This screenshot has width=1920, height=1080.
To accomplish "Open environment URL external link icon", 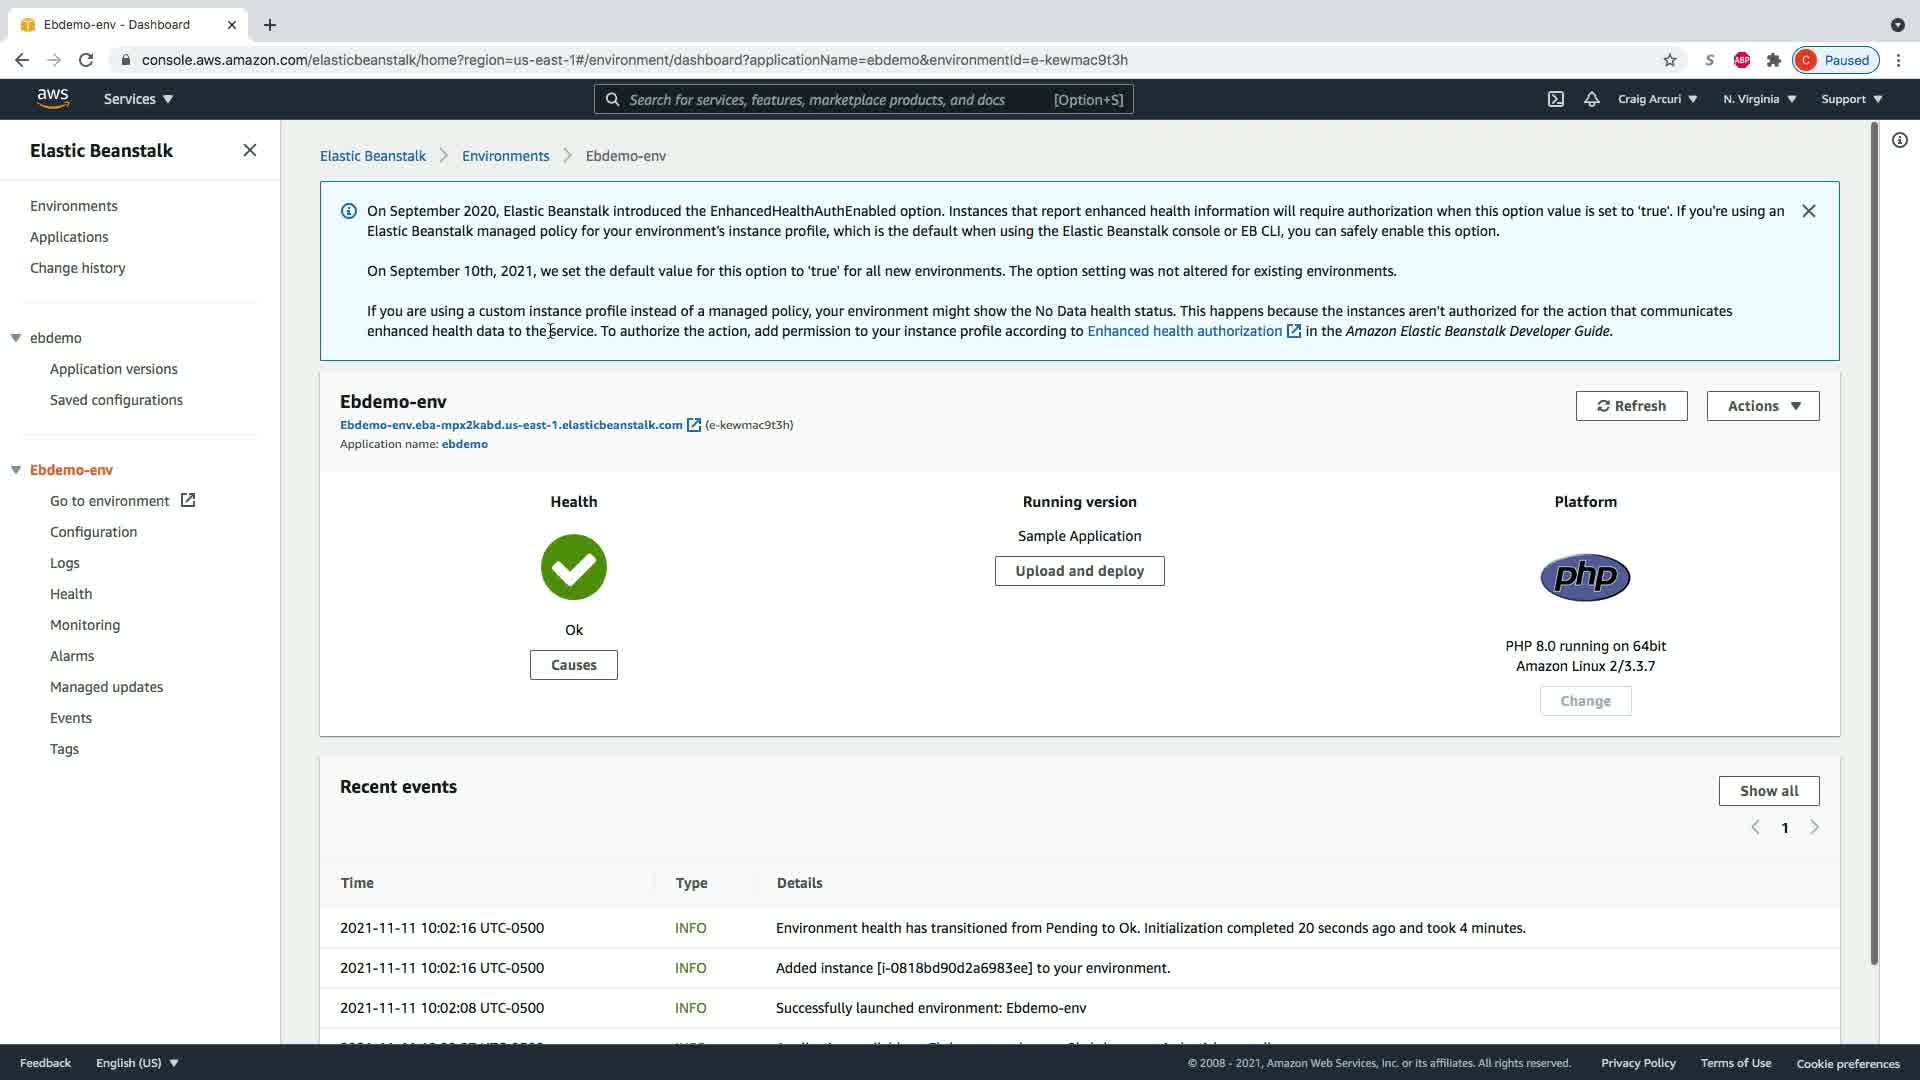I will pos(693,425).
